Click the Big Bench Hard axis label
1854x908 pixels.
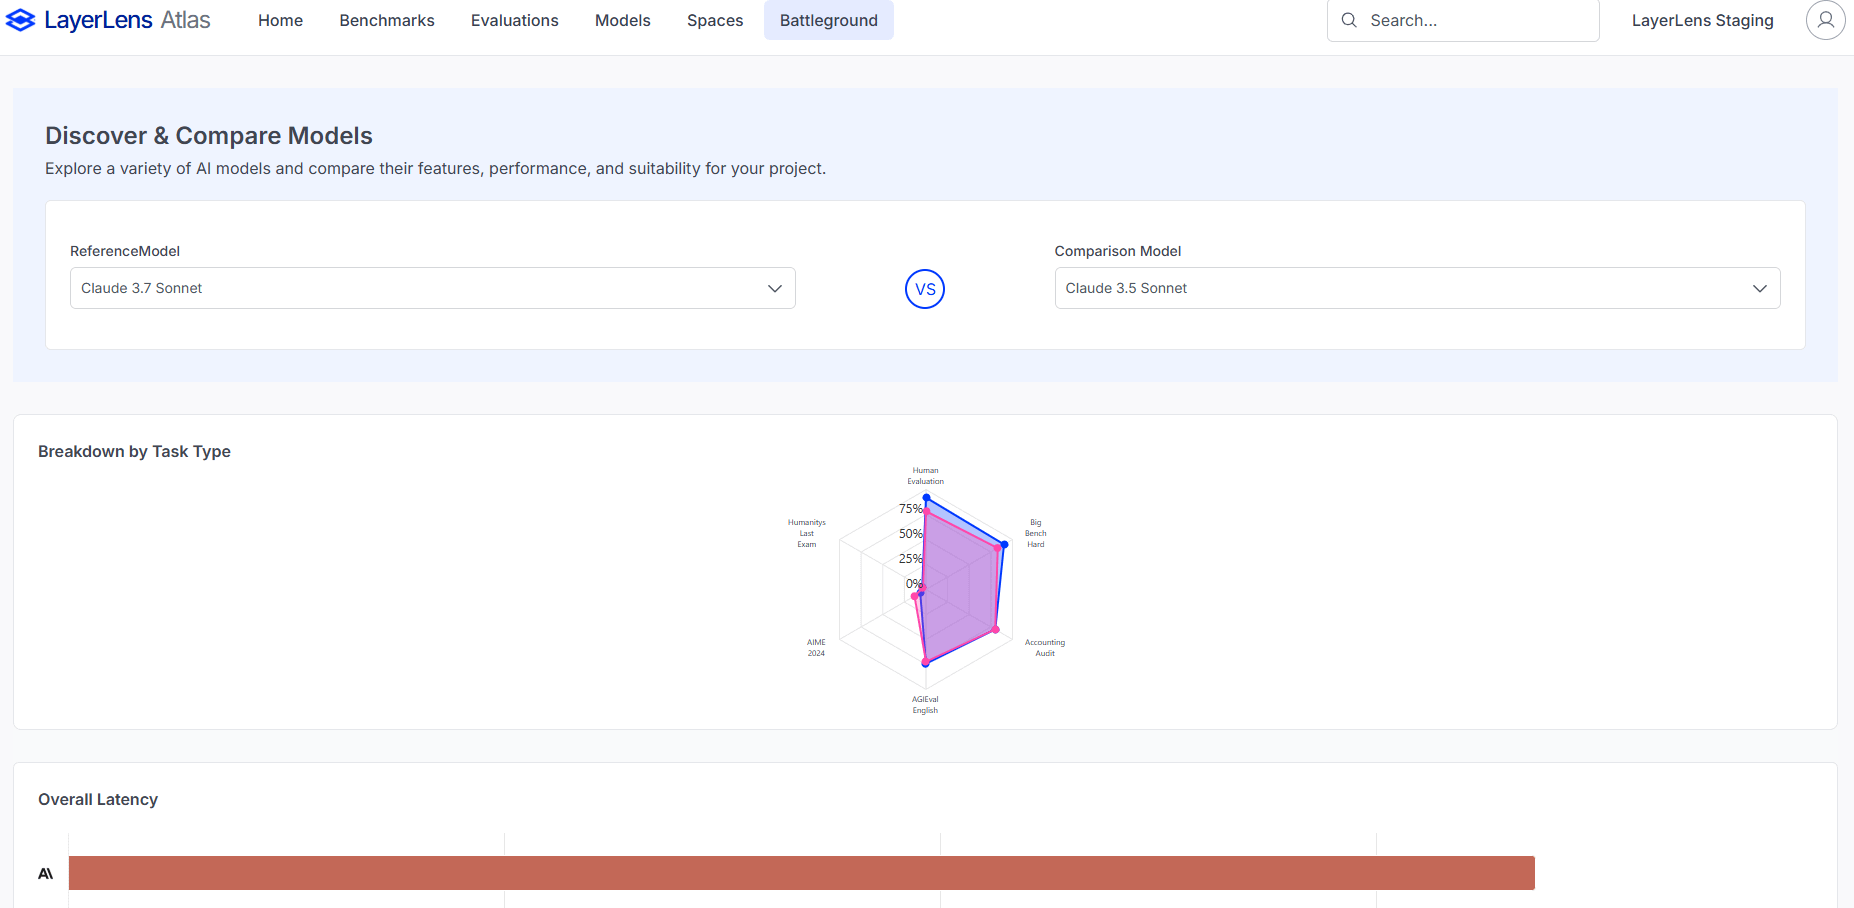pyautogui.click(x=1036, y=533)
